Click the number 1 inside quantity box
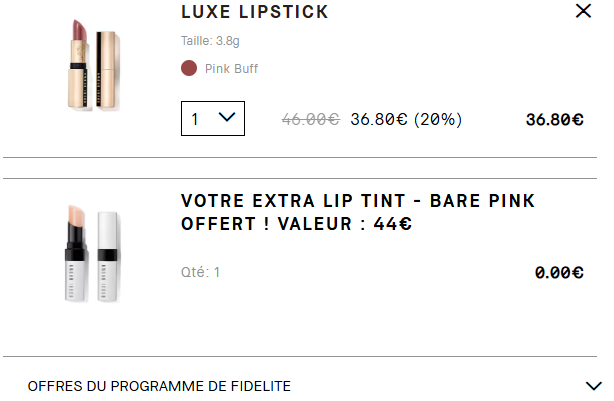This screenshot has height=401, width=614. click(x=195, y=119)
